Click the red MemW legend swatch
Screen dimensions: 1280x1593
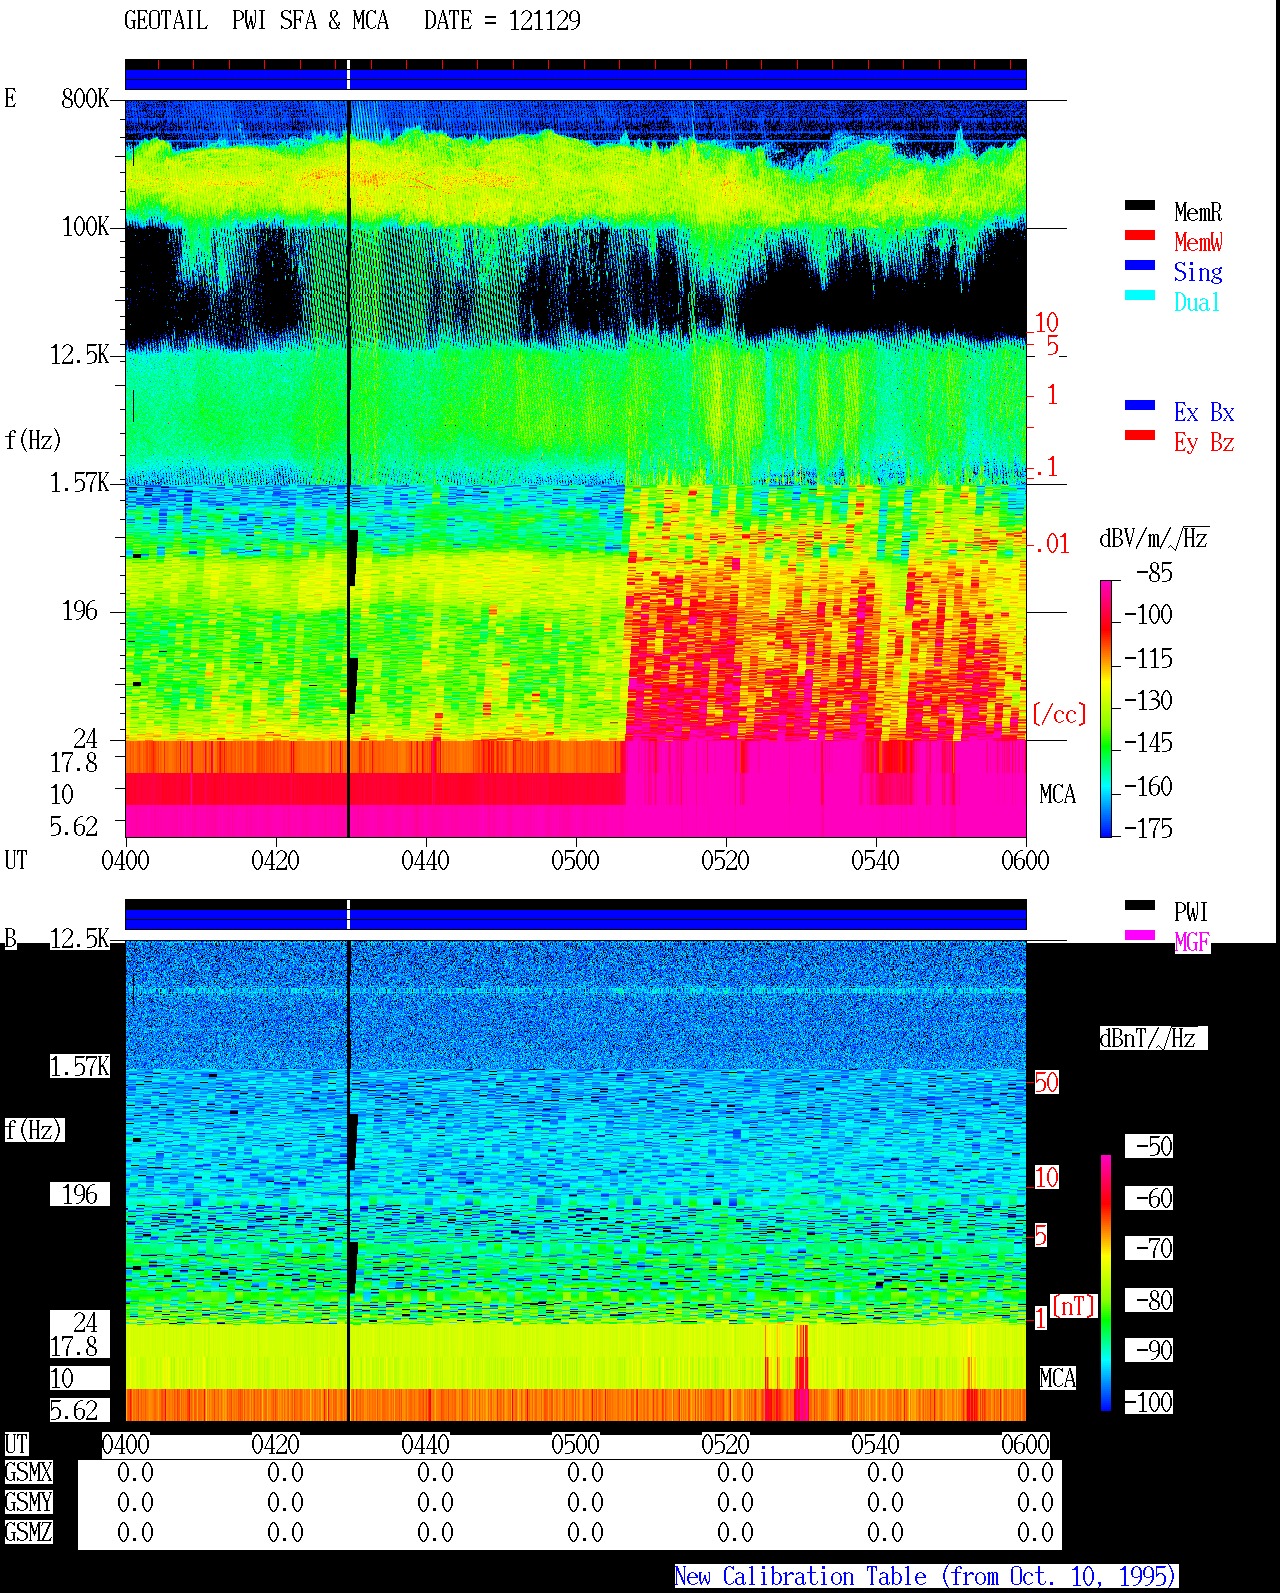coord(1140,236)
